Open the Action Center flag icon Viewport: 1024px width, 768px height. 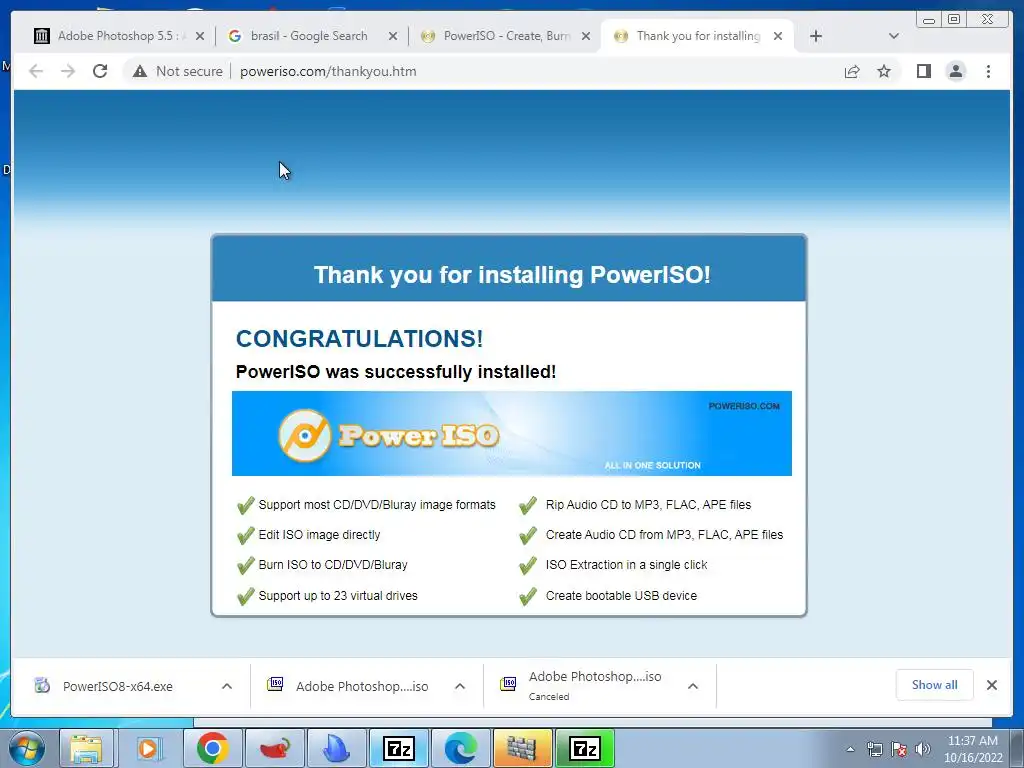click(x=899, y=749)
